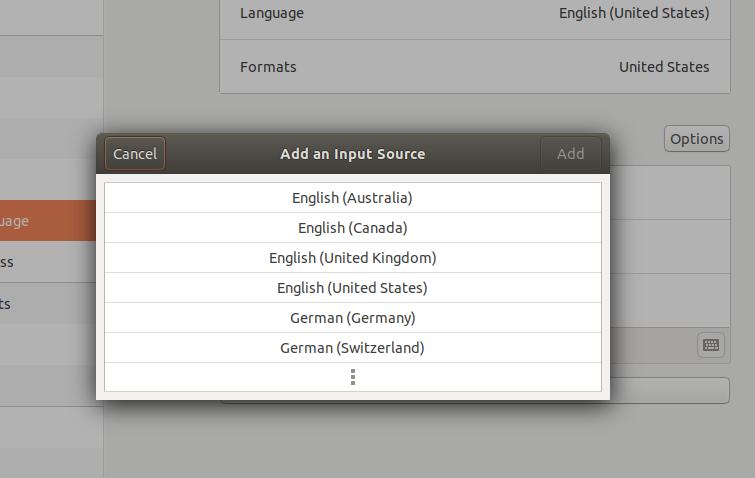Click the Add an Input Source title
Viewport: 755px width, 478px height.
[352, 154]
